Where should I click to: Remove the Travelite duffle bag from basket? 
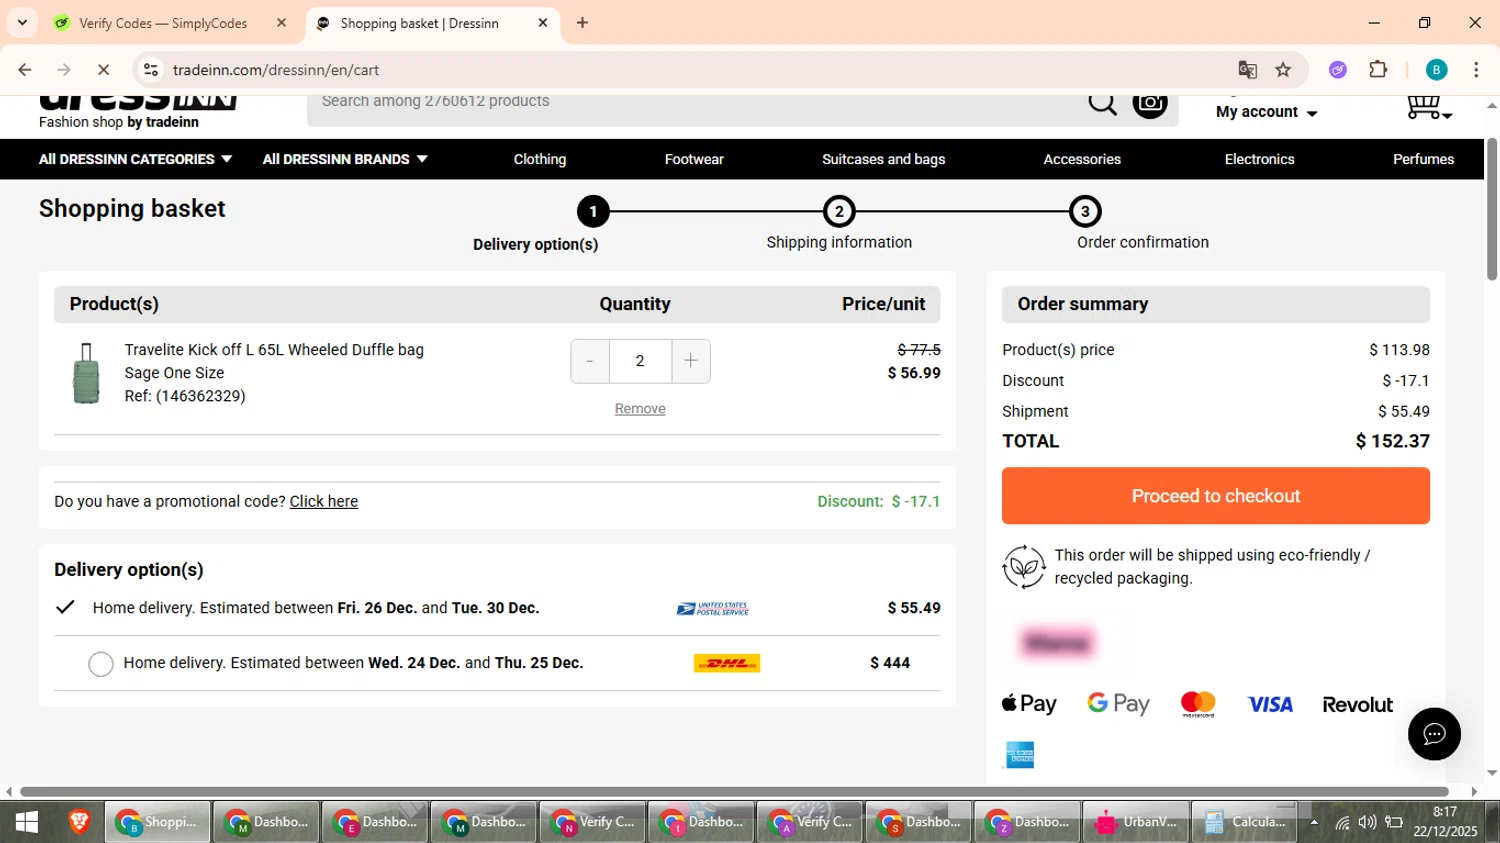pyautogui.click(x=640, y=409)
